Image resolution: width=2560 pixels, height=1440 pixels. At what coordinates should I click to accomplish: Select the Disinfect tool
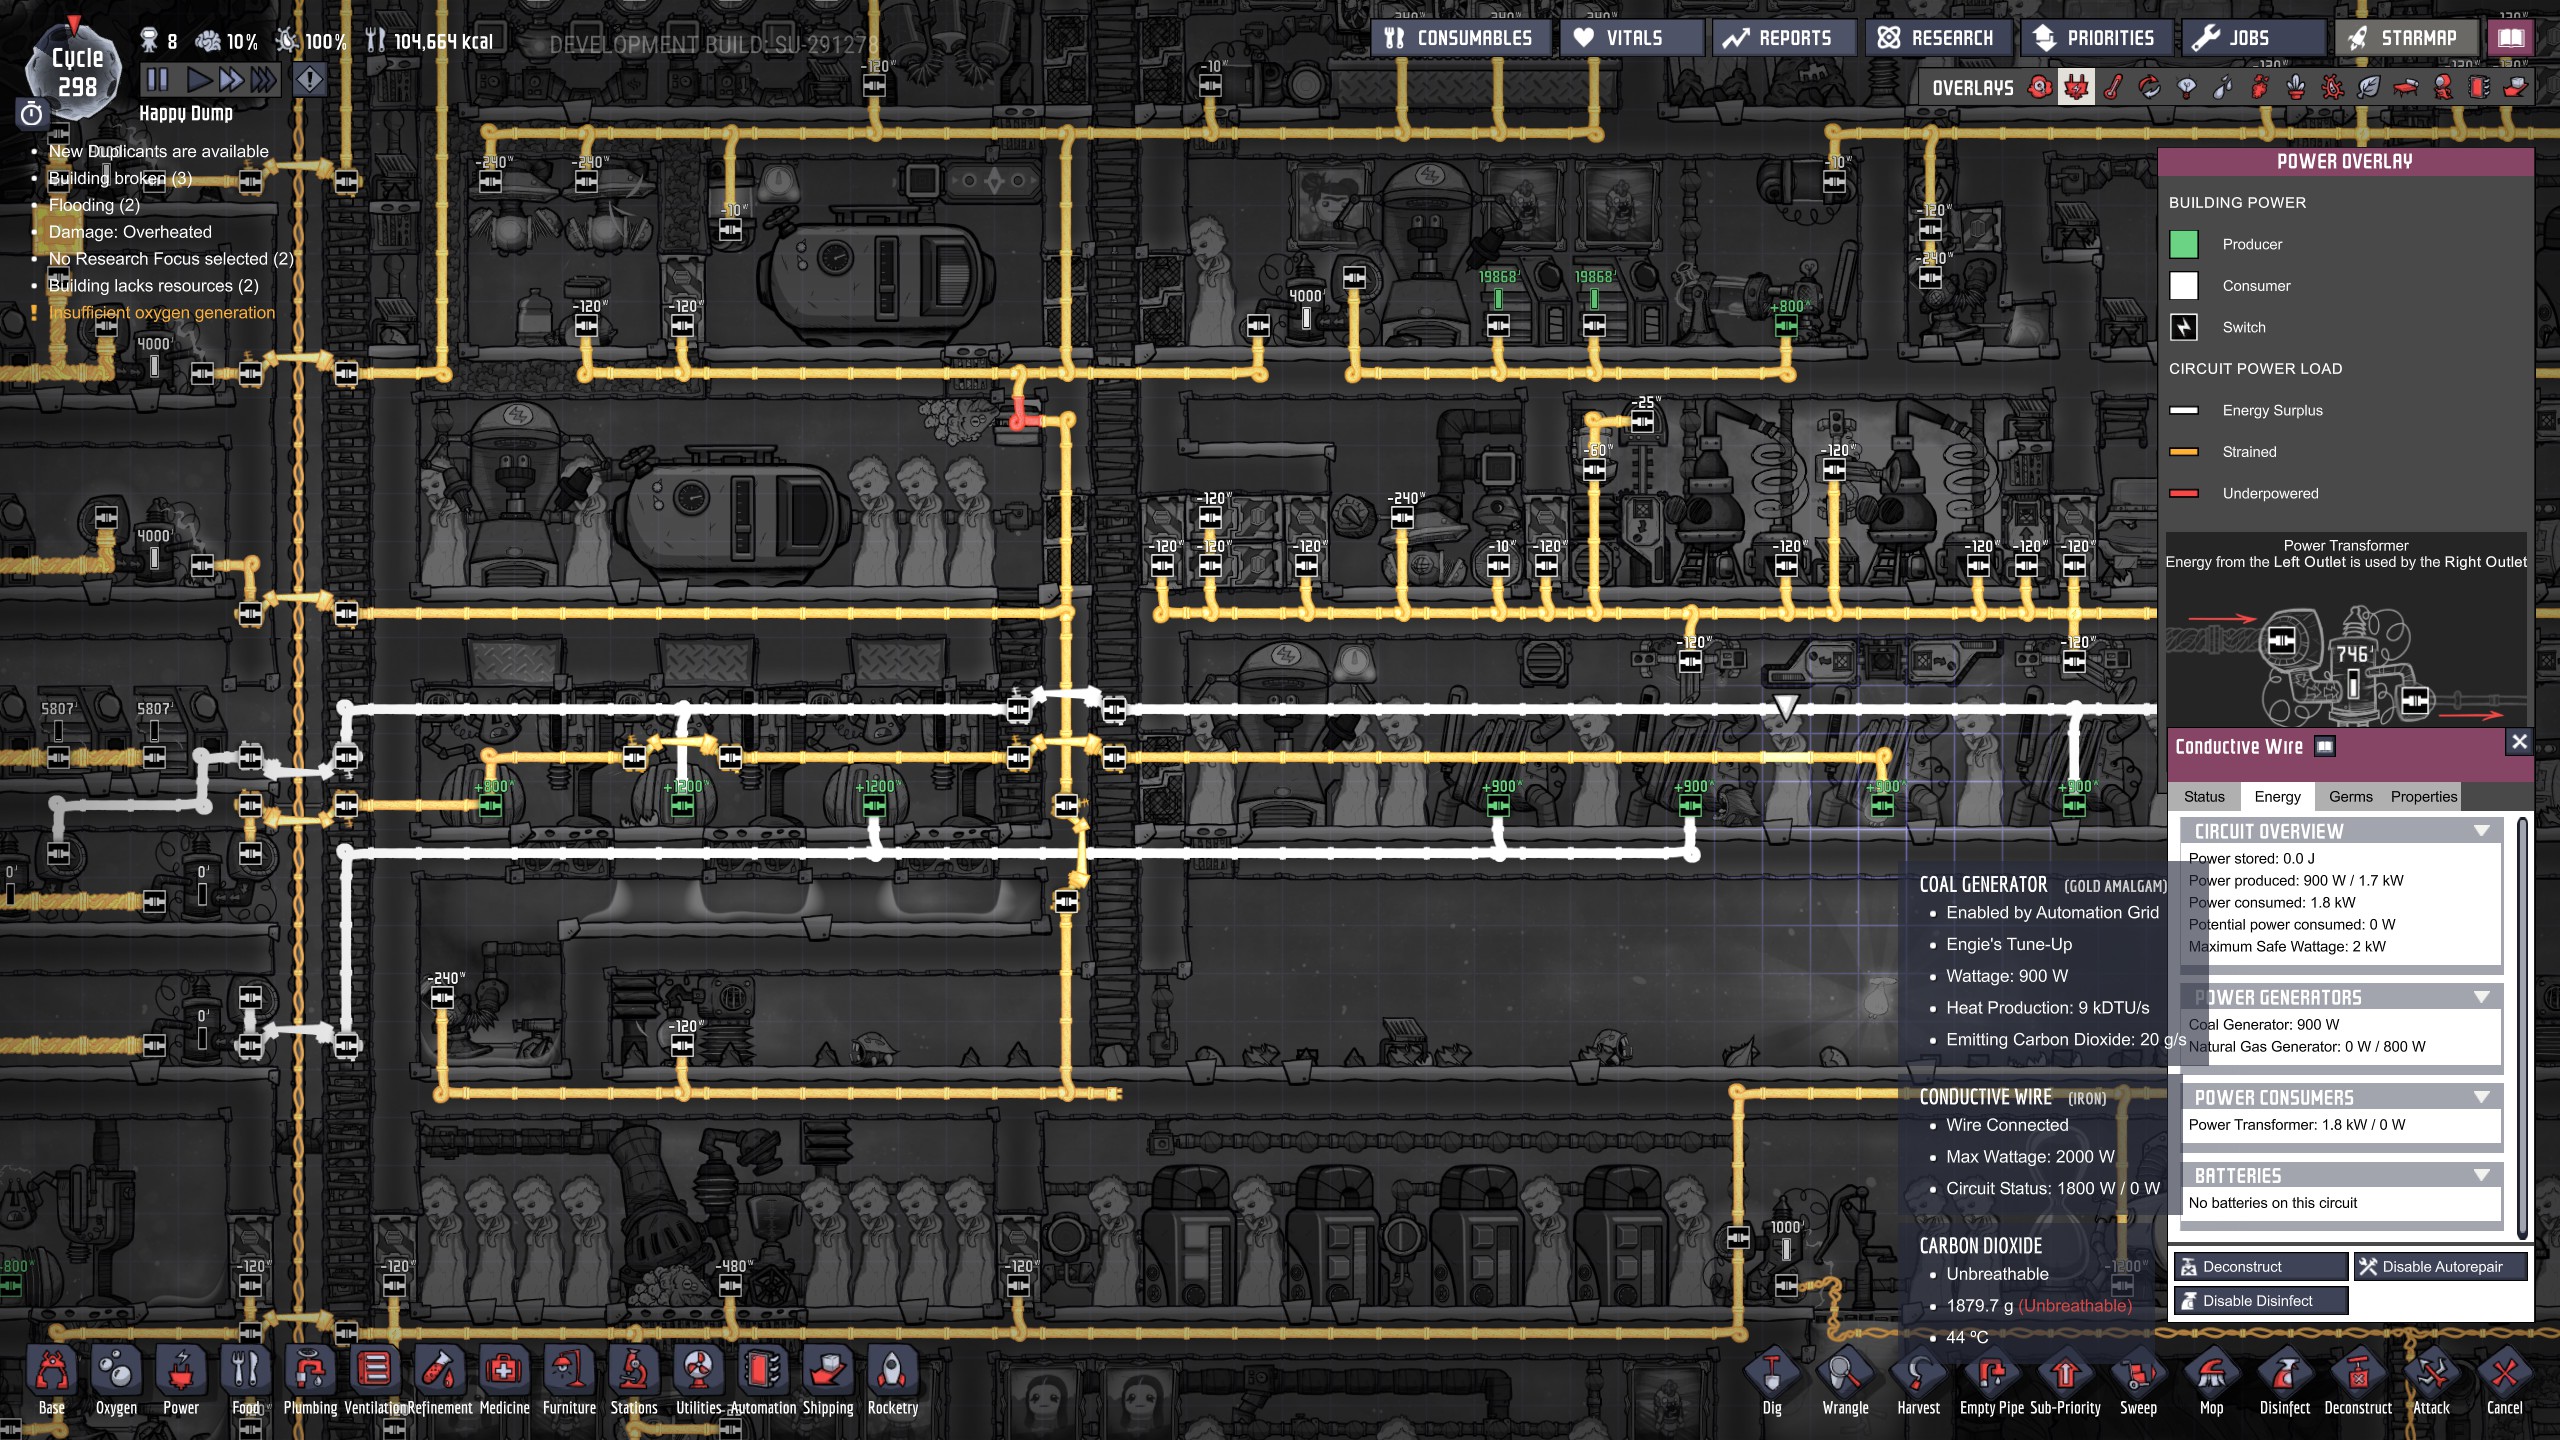[x=2285, y=1382]
